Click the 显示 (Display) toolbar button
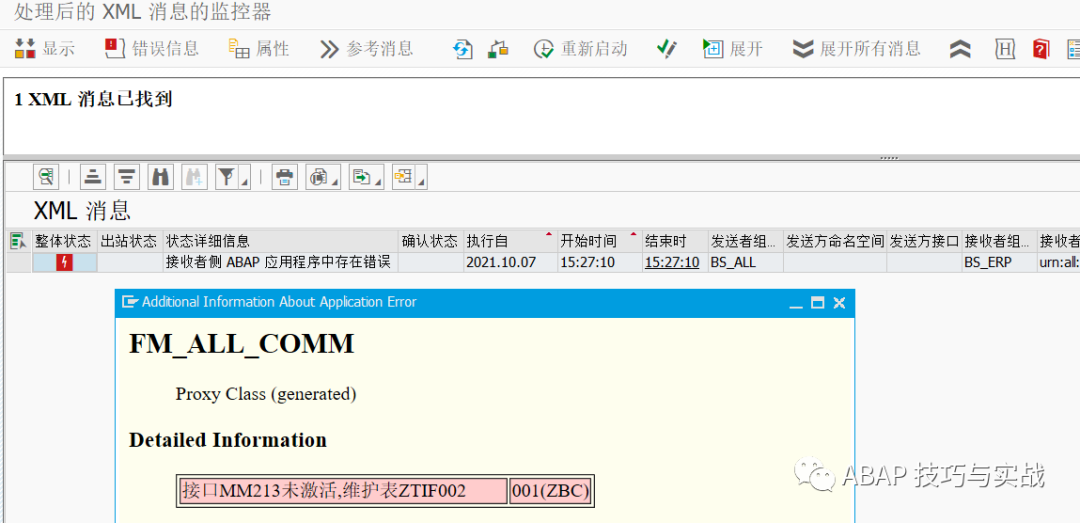The image size is (1080, 523). [x=45, y=49]
